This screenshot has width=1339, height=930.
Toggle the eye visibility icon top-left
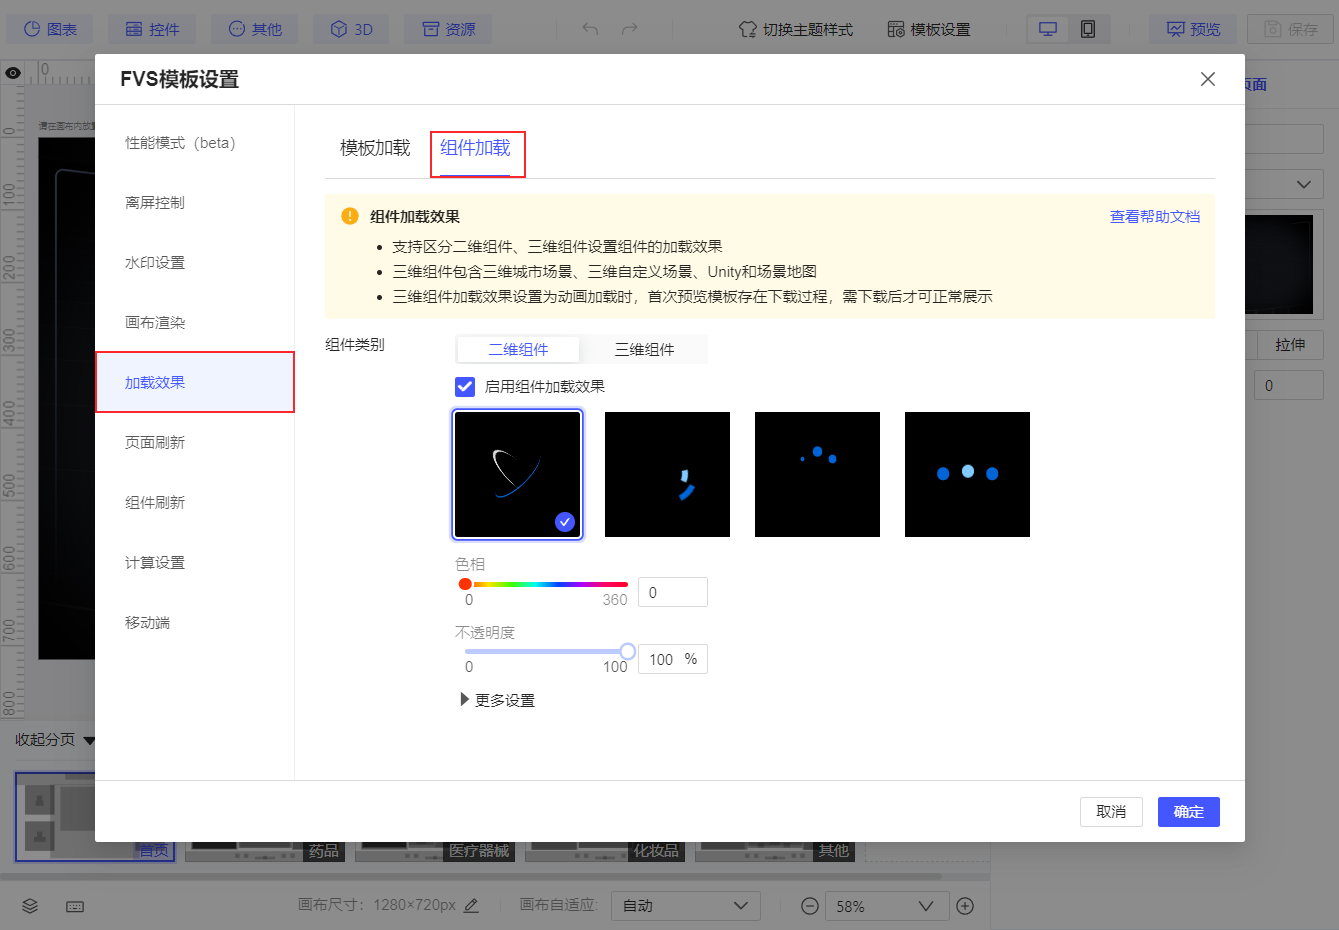point(12,72)
